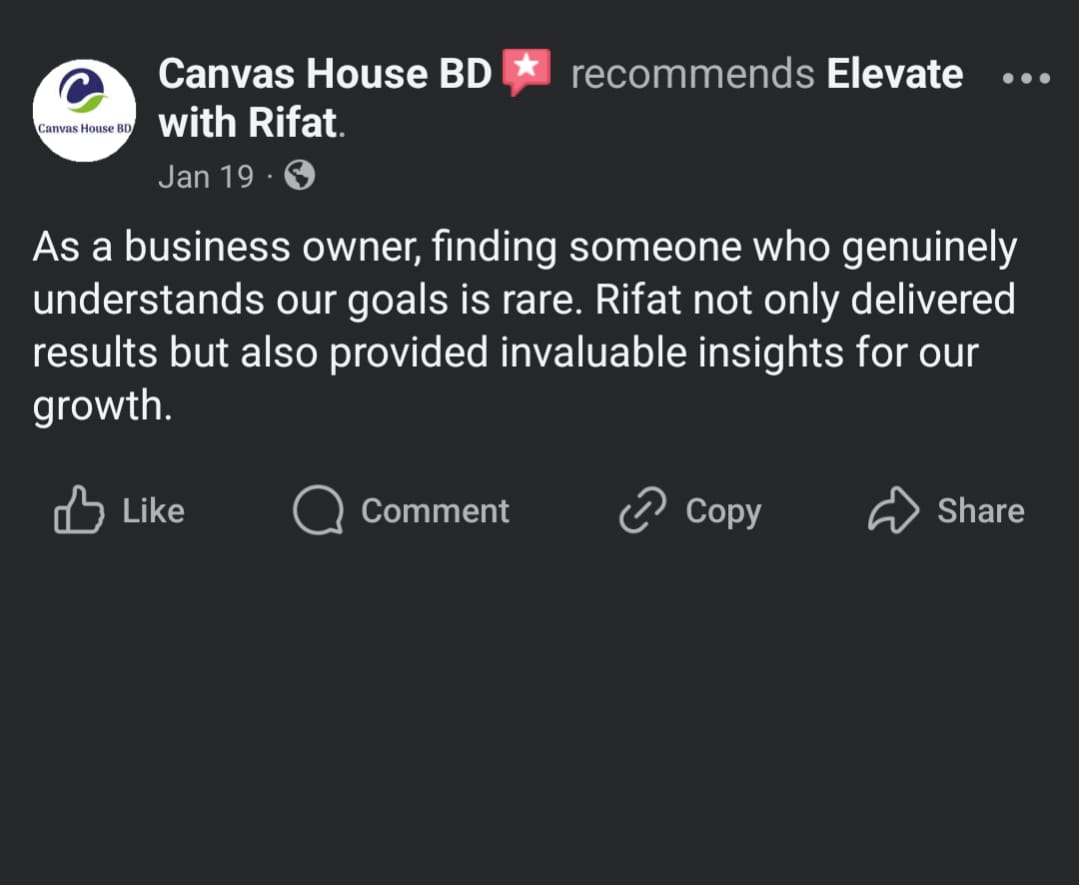Tap the last line 'growth.' of the review
Image resolution: width=1079 pixels, height=885 pixels.
tap(103, 406)
